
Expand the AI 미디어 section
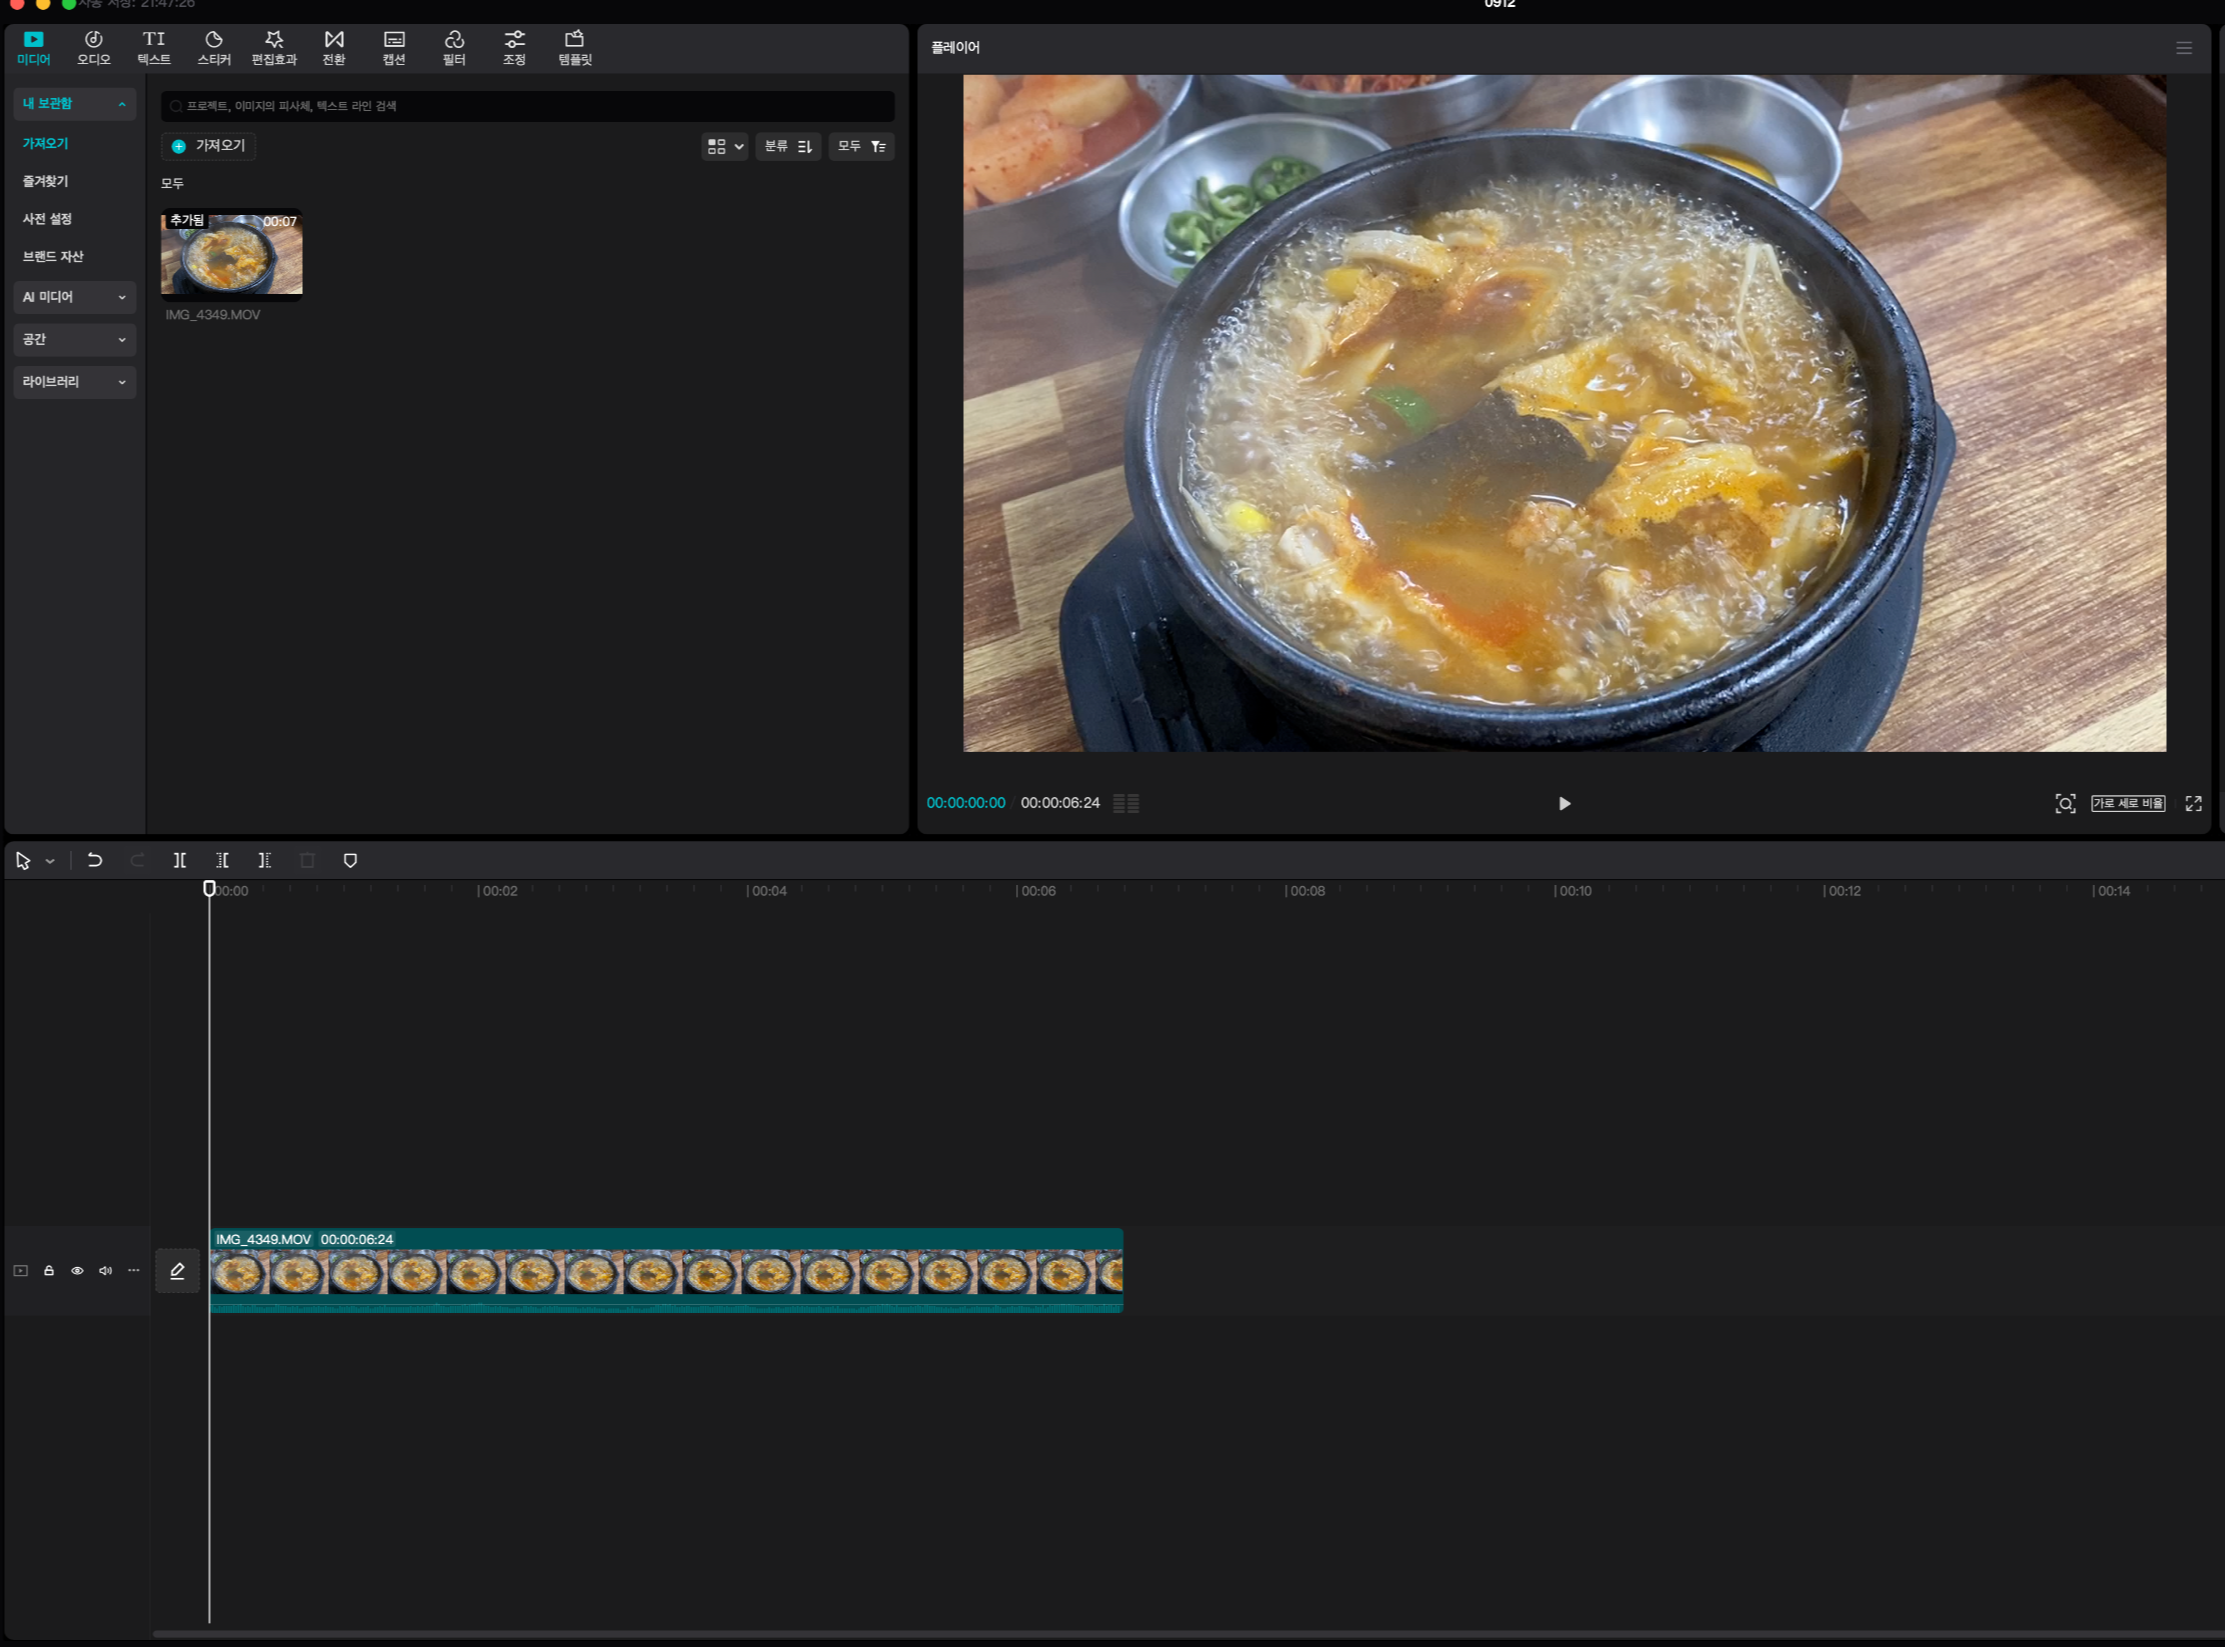[74, 297]
